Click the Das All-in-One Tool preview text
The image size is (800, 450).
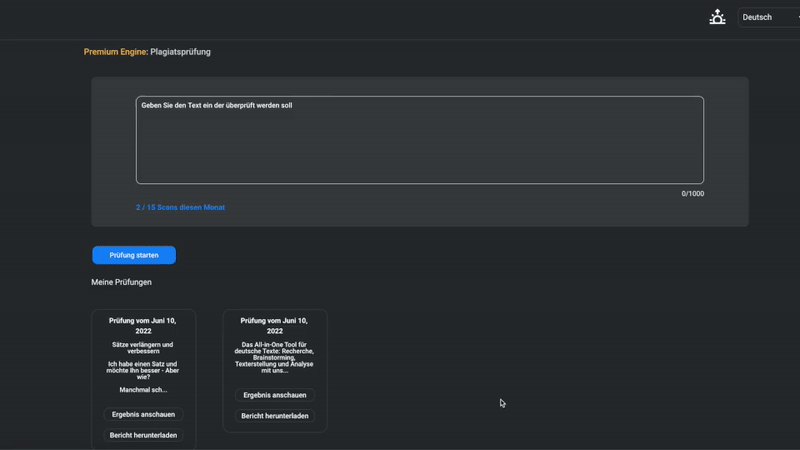[x=275, y=357]
